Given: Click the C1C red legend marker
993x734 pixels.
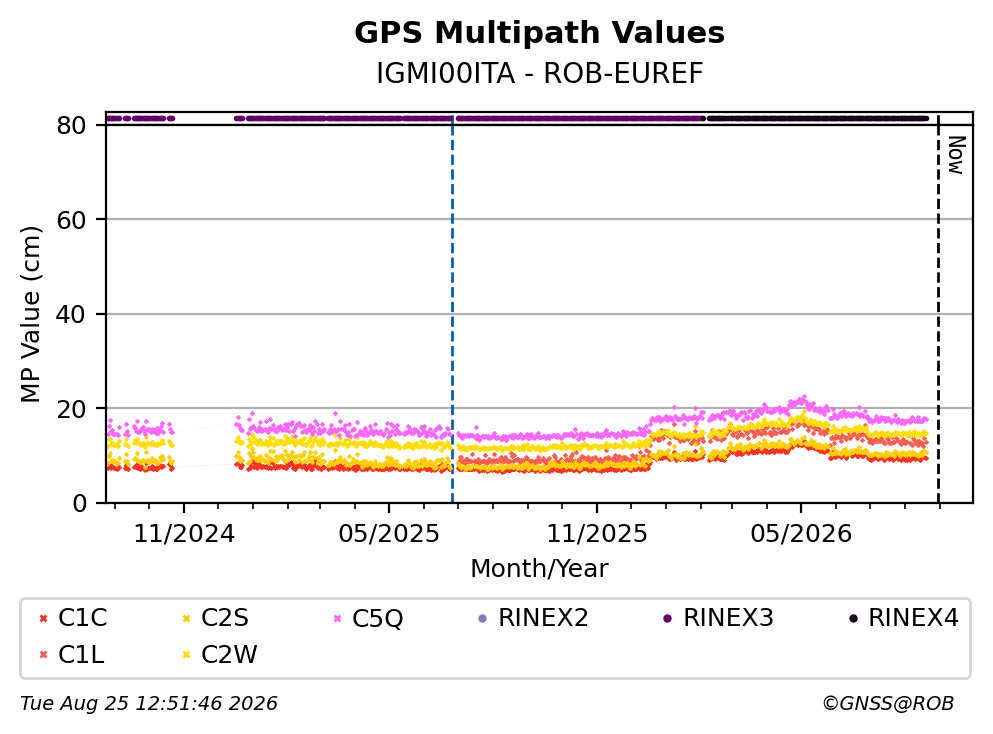Looking at the screenshot, I should [x=43, y=619].
